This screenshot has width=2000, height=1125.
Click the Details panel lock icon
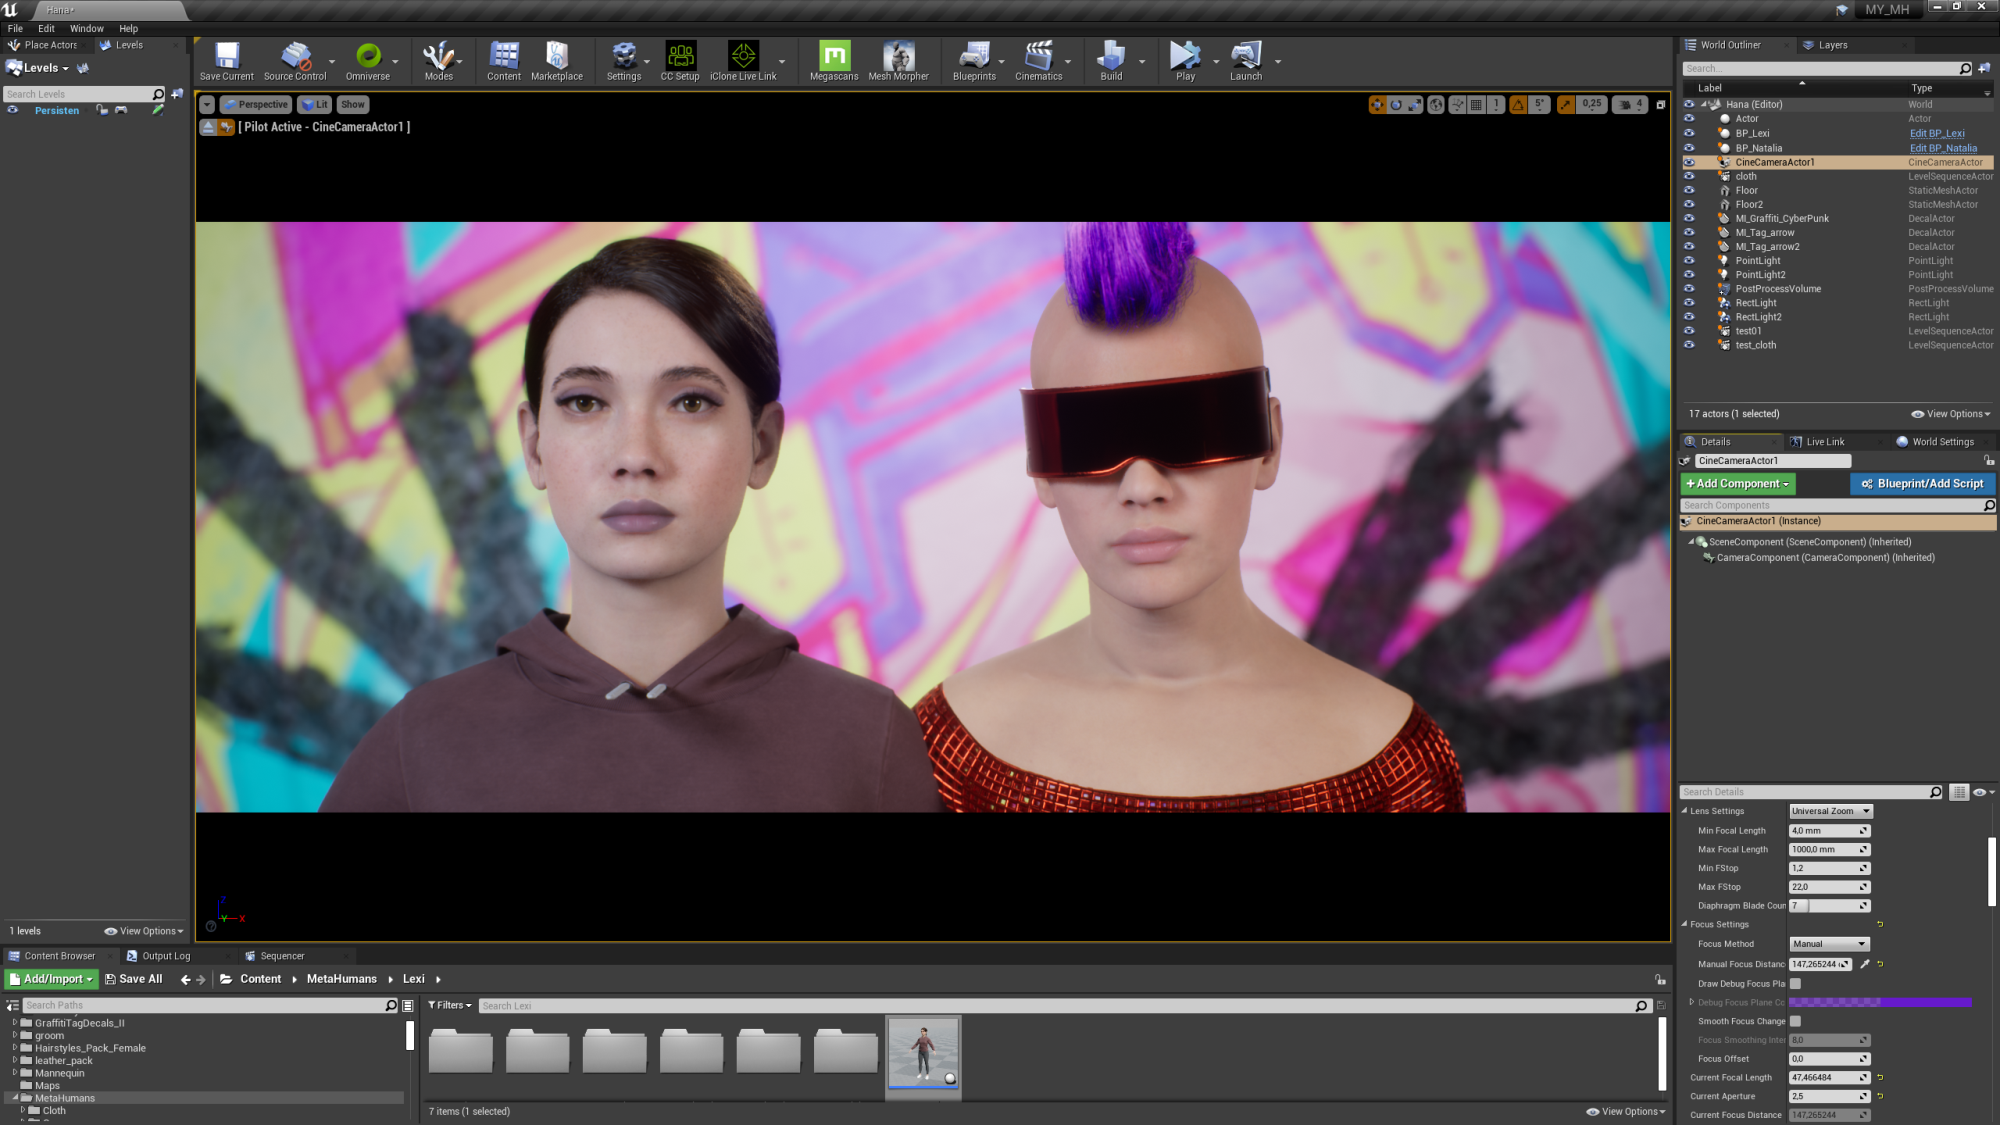(1989, 461)
